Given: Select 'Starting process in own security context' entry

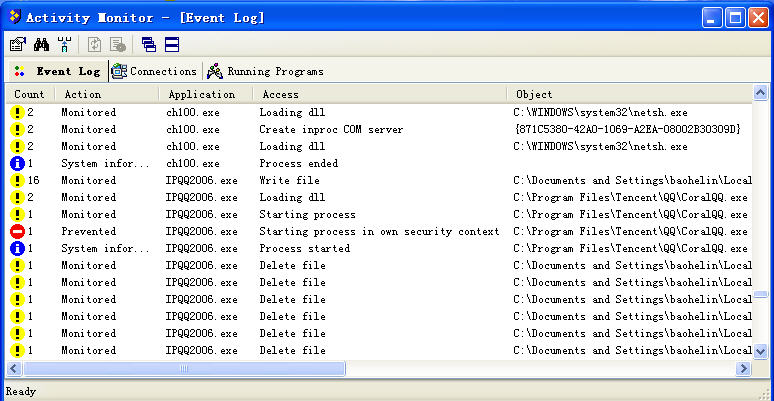Looking at the screenshot, I should click(x=379, y=231).
